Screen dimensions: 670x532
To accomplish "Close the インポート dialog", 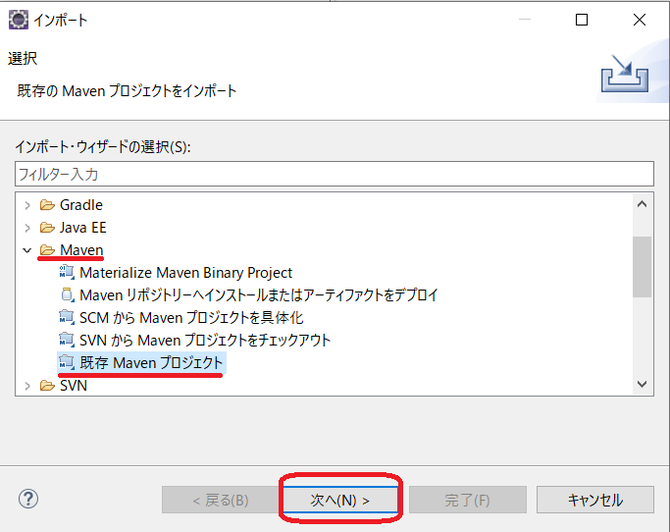I will 639,20.
